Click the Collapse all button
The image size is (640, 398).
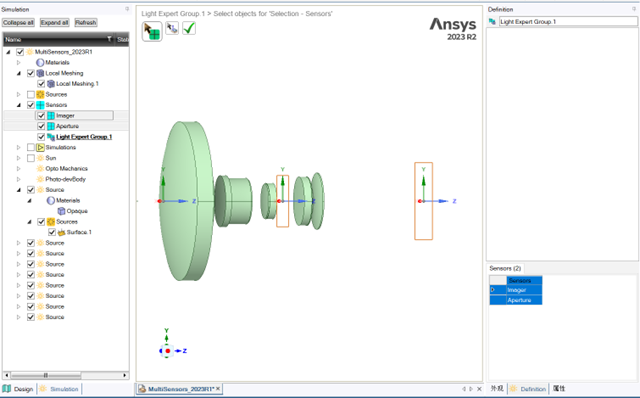[x=18, y=22]
